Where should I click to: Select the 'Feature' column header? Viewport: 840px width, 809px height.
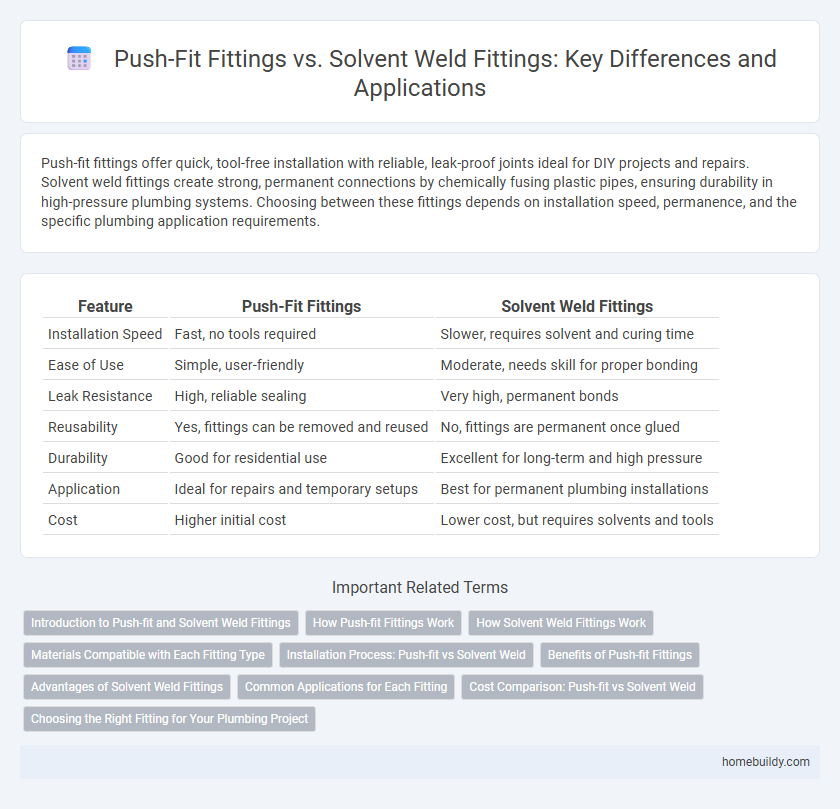105,306
